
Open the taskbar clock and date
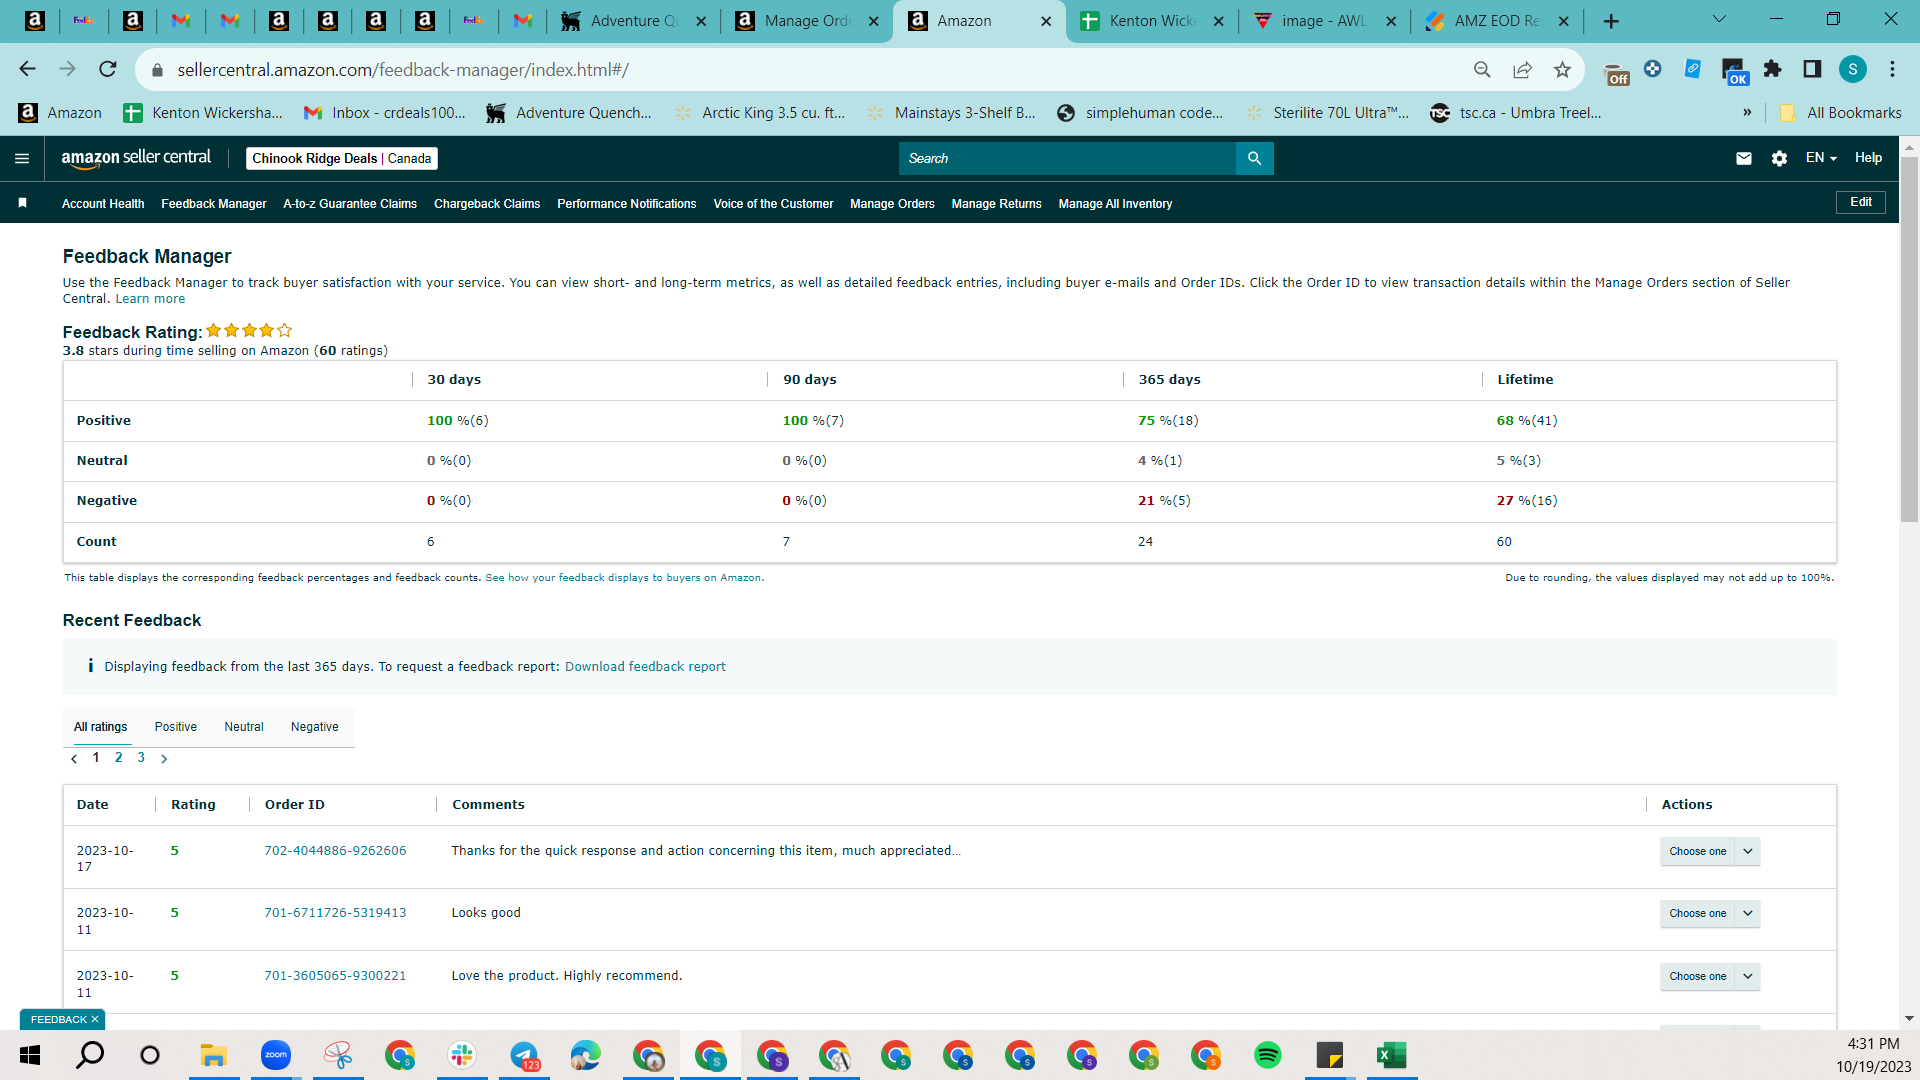click(x=1873, y=1055)
